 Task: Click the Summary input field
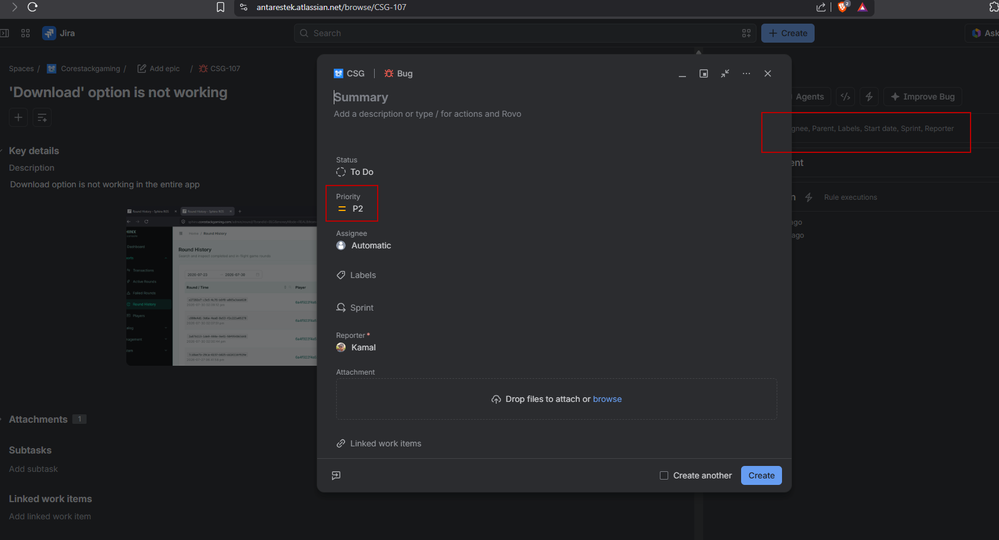[x=554, y=97]
